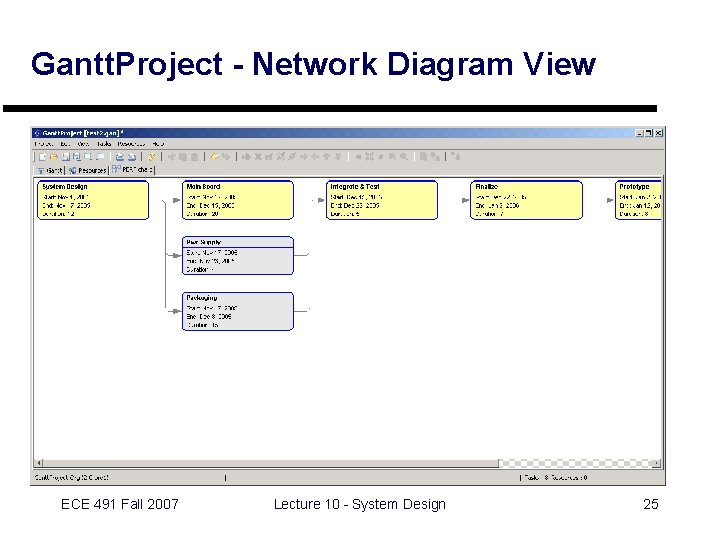Select the Pwr Supply task node
This screenshot has width=720, height=540.
coord(238,256)
